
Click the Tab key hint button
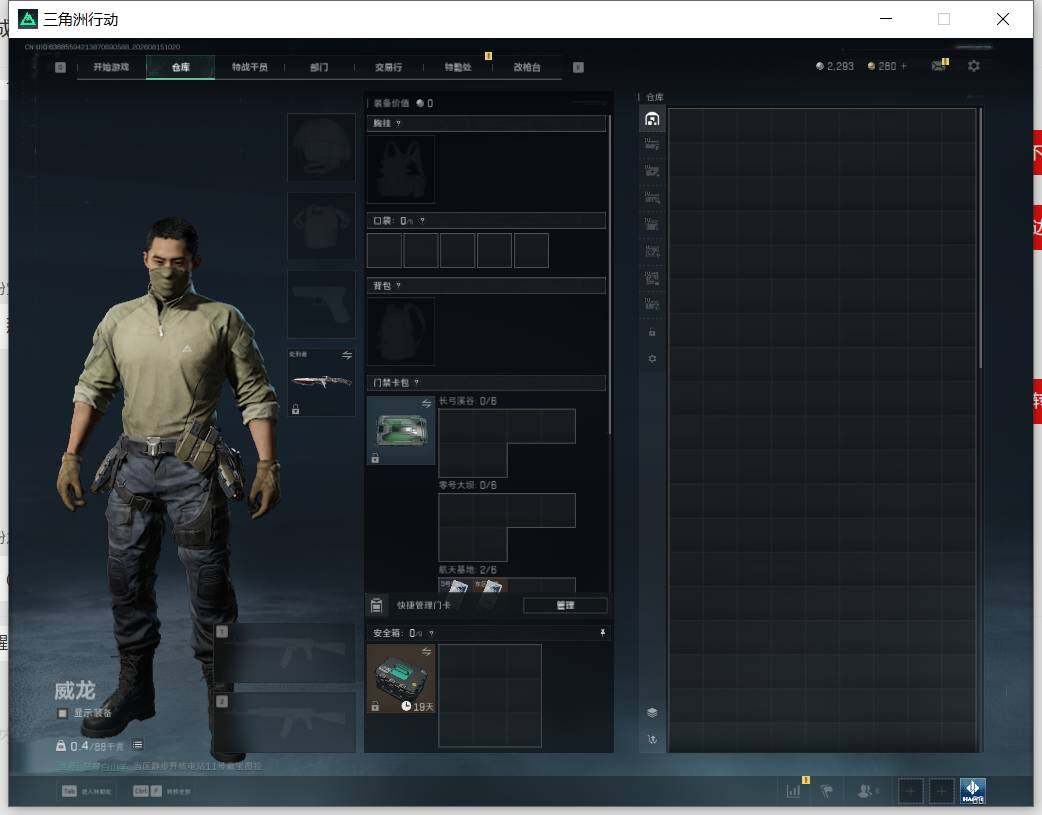coord(69,791)
